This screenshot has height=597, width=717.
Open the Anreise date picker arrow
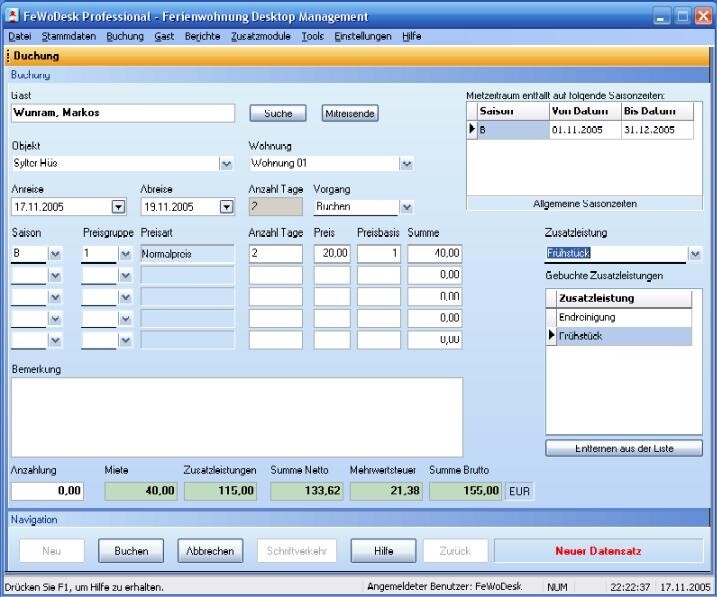tap(118, 207)
